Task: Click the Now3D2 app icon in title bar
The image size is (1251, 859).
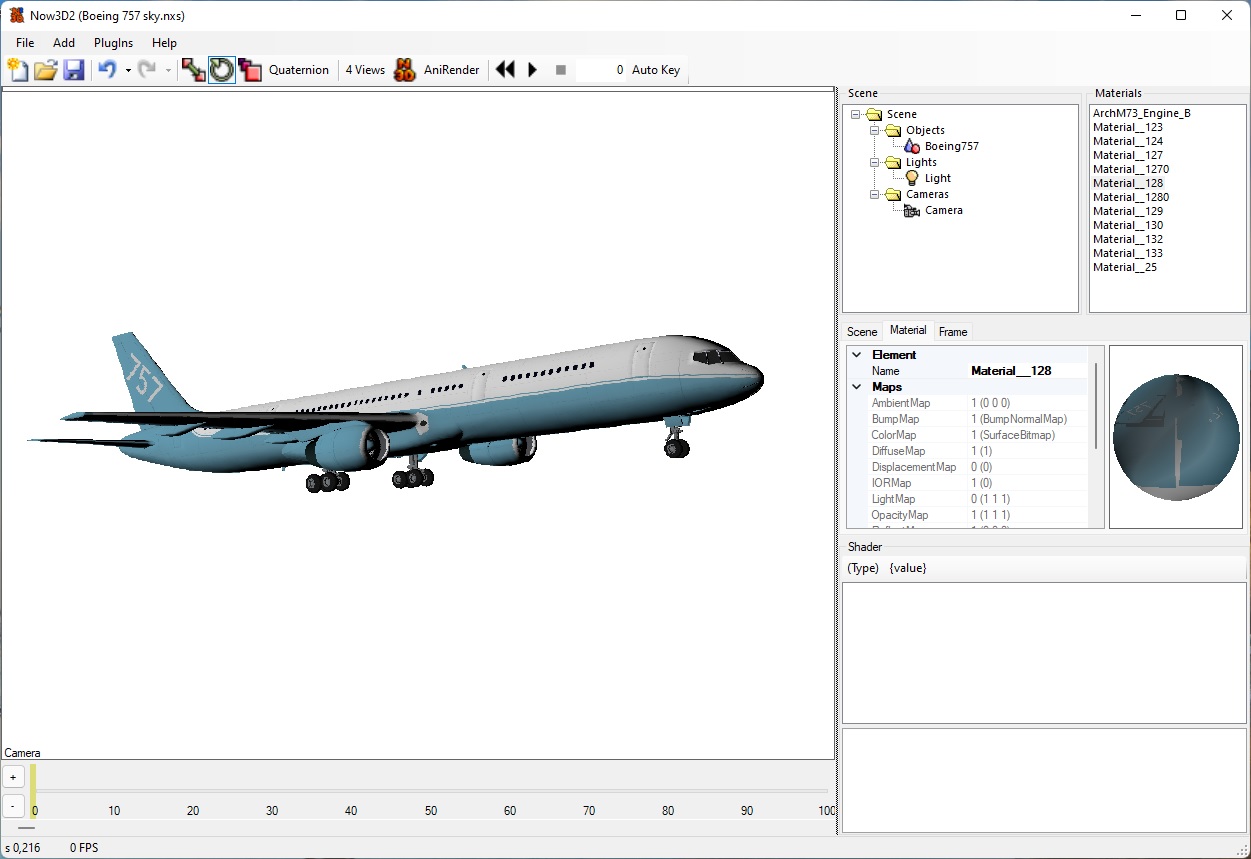Action: pos(17,15)
